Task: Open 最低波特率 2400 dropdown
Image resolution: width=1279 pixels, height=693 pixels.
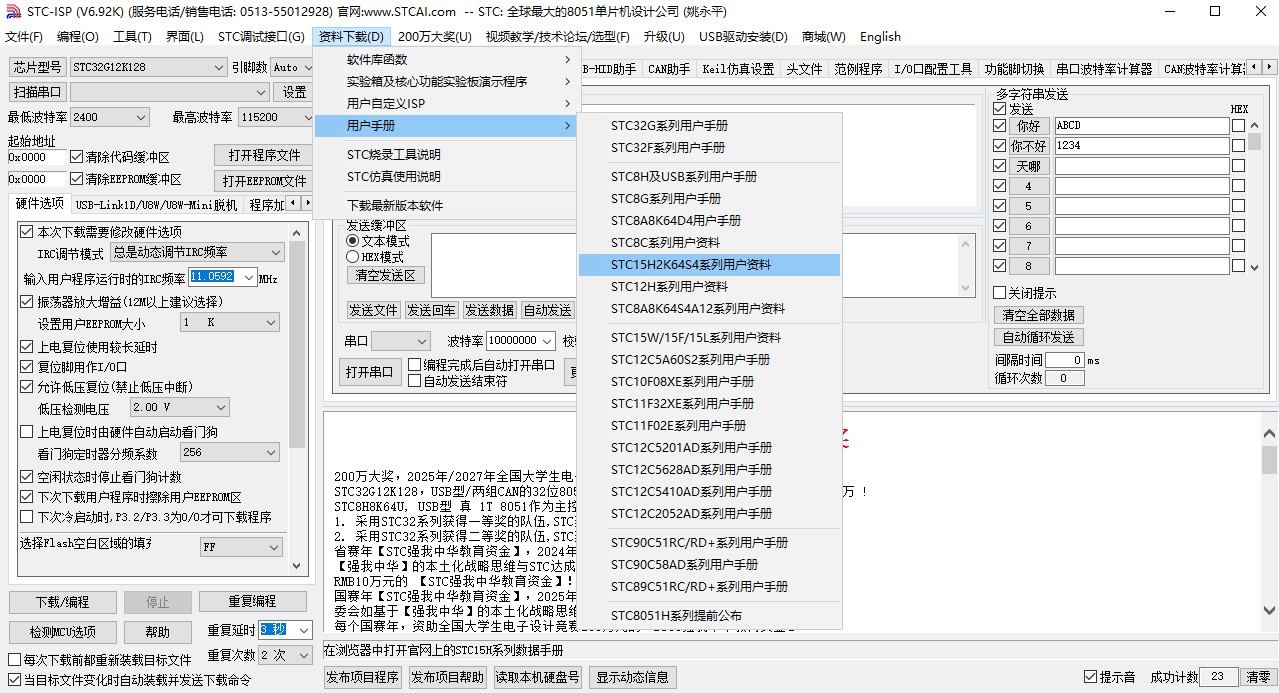Action: point(110,117)
